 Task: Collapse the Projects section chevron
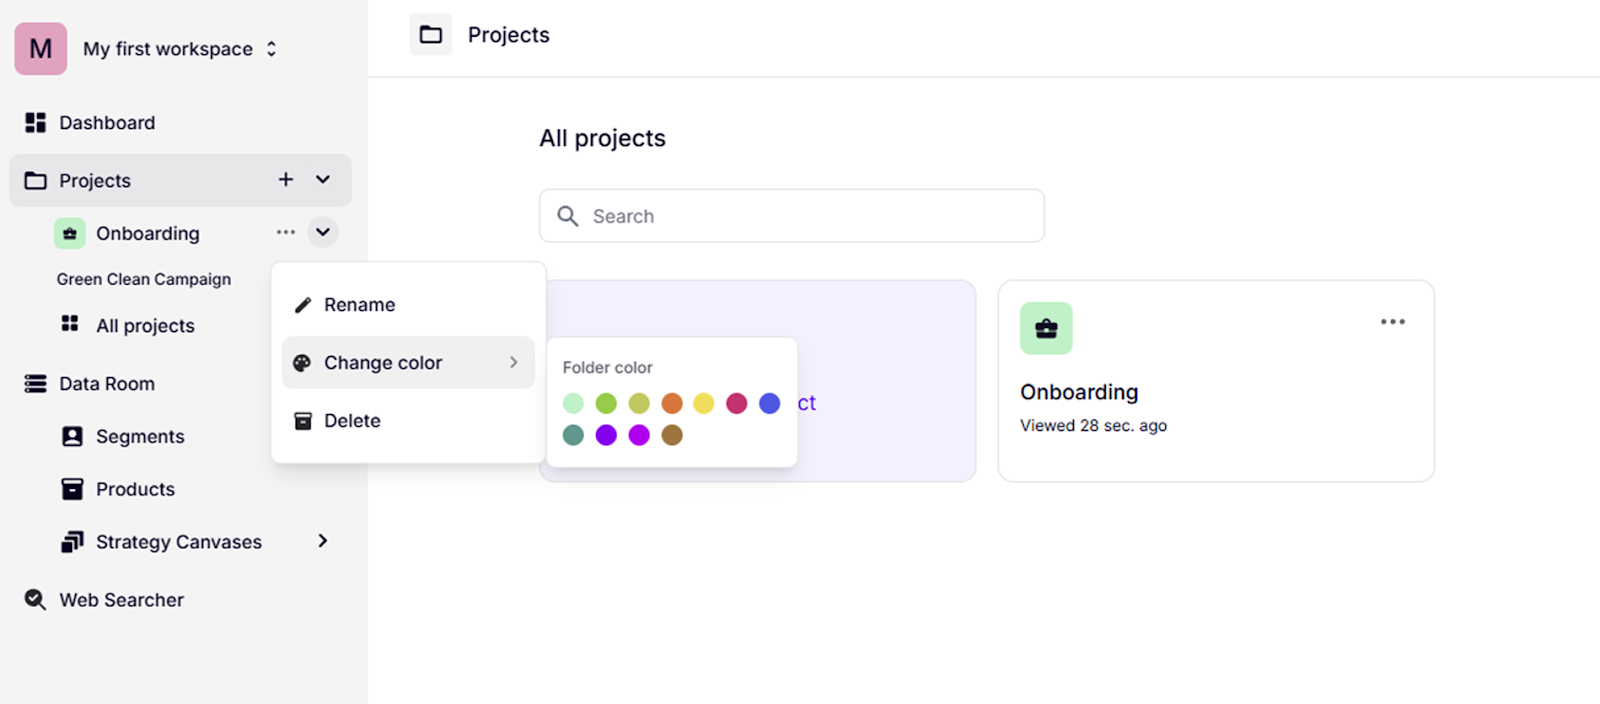click(323, 180)
